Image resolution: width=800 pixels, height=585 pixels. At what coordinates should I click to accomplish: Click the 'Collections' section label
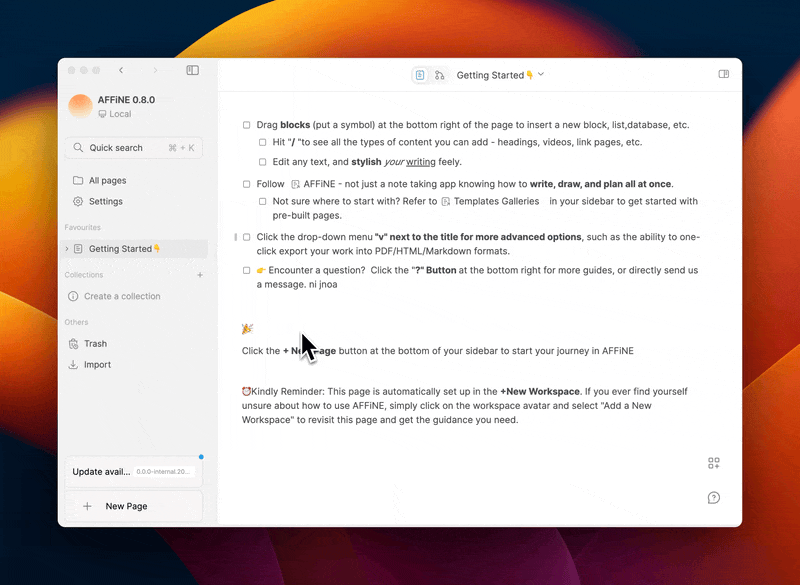coord(84,275)
